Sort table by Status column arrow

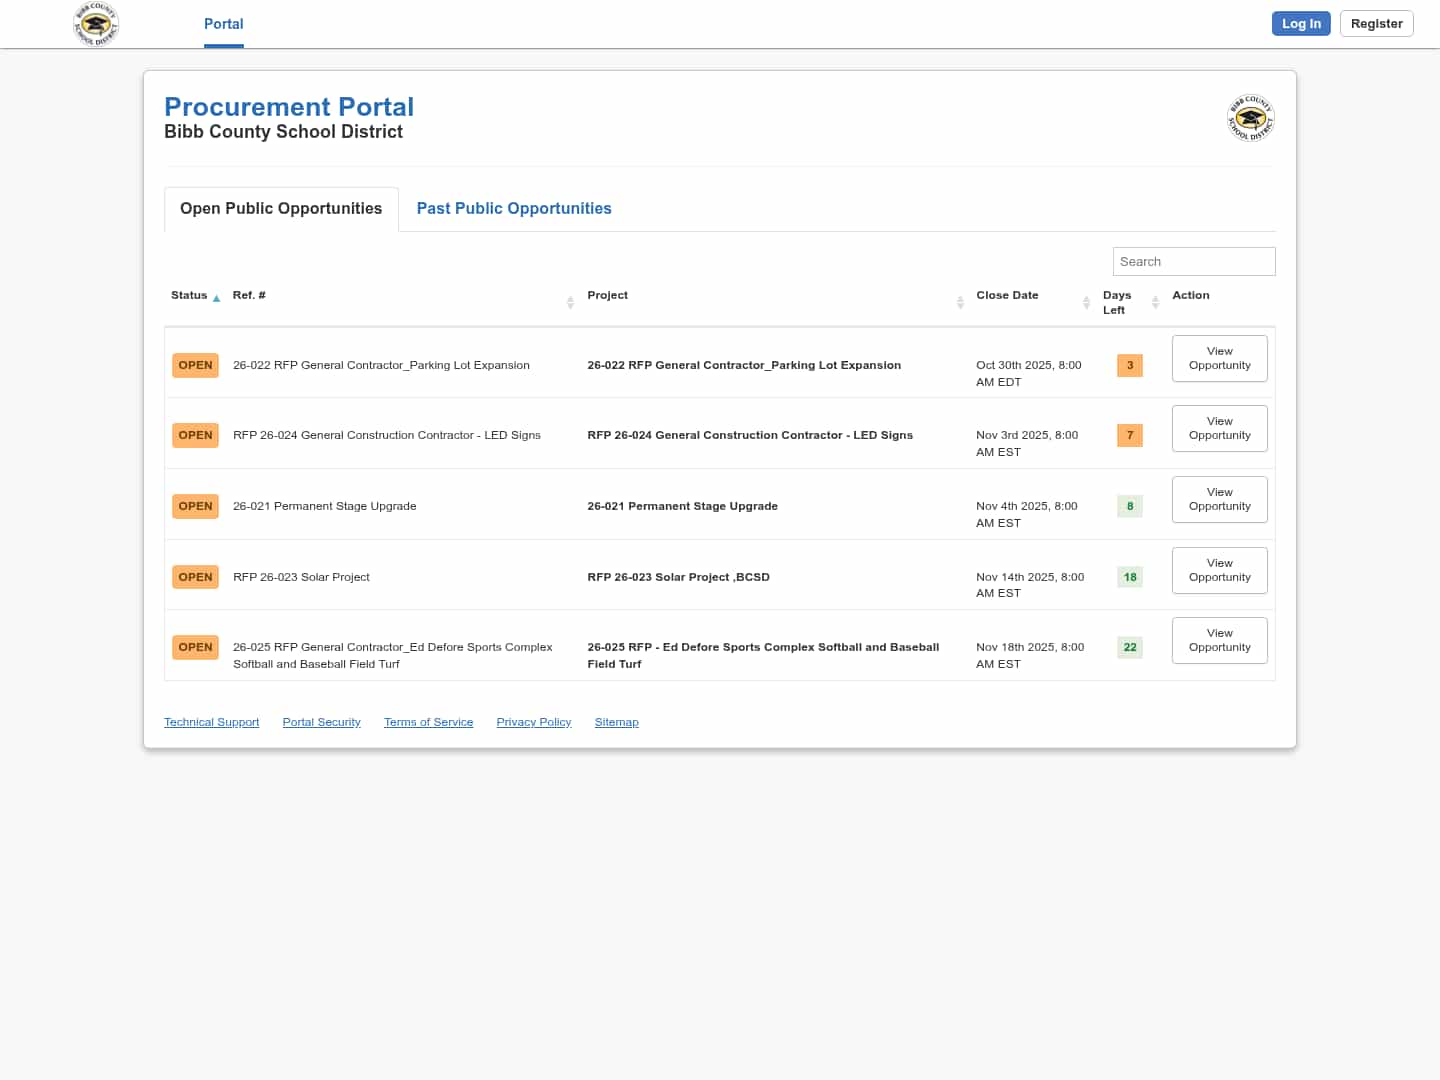pyautogui.click(x=216, y=298)
